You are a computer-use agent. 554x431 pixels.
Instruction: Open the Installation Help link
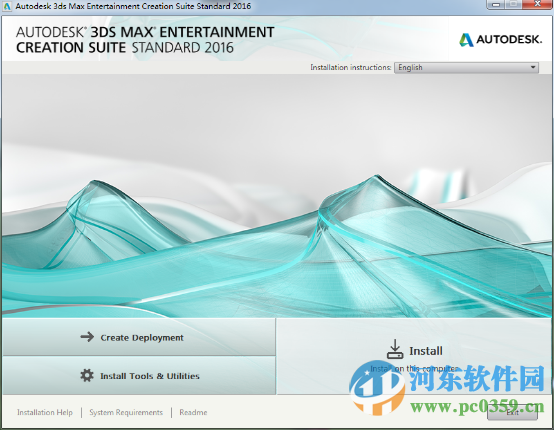tap(45, 412)
